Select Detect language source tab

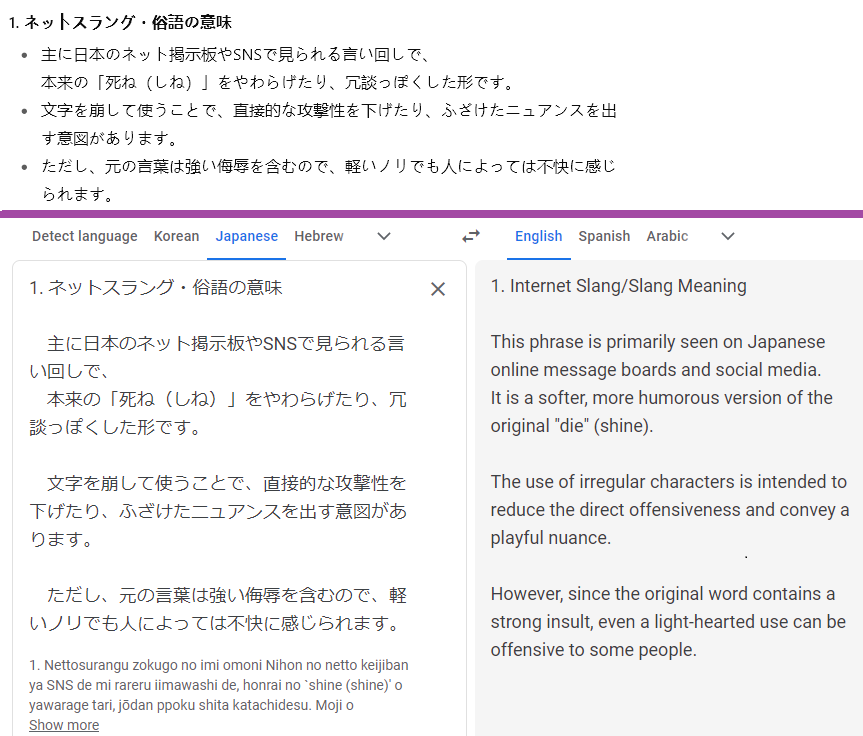click(x=85, y=236)
